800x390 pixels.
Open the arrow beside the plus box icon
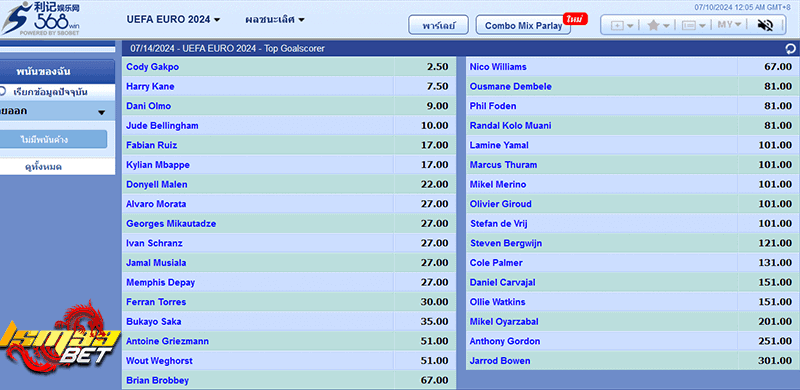630,26
